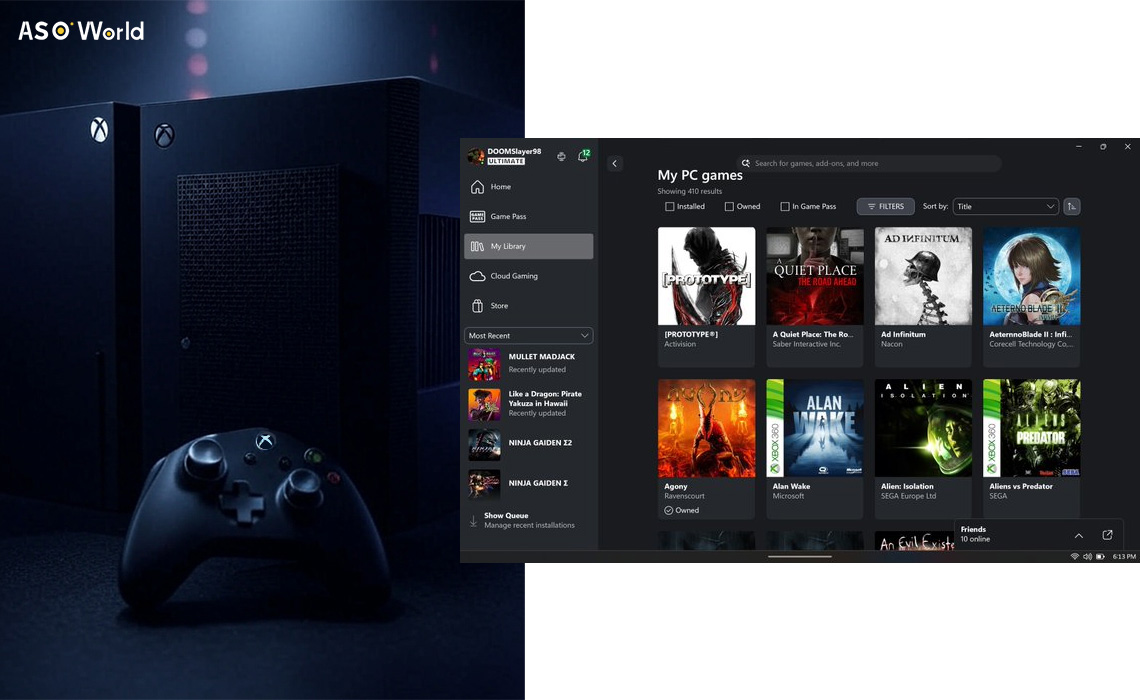Image resolution: width=1140 pixels, height=700 pixels.
Task: Click the Cloud Gaming cloud icon
Action: (477, 276)
